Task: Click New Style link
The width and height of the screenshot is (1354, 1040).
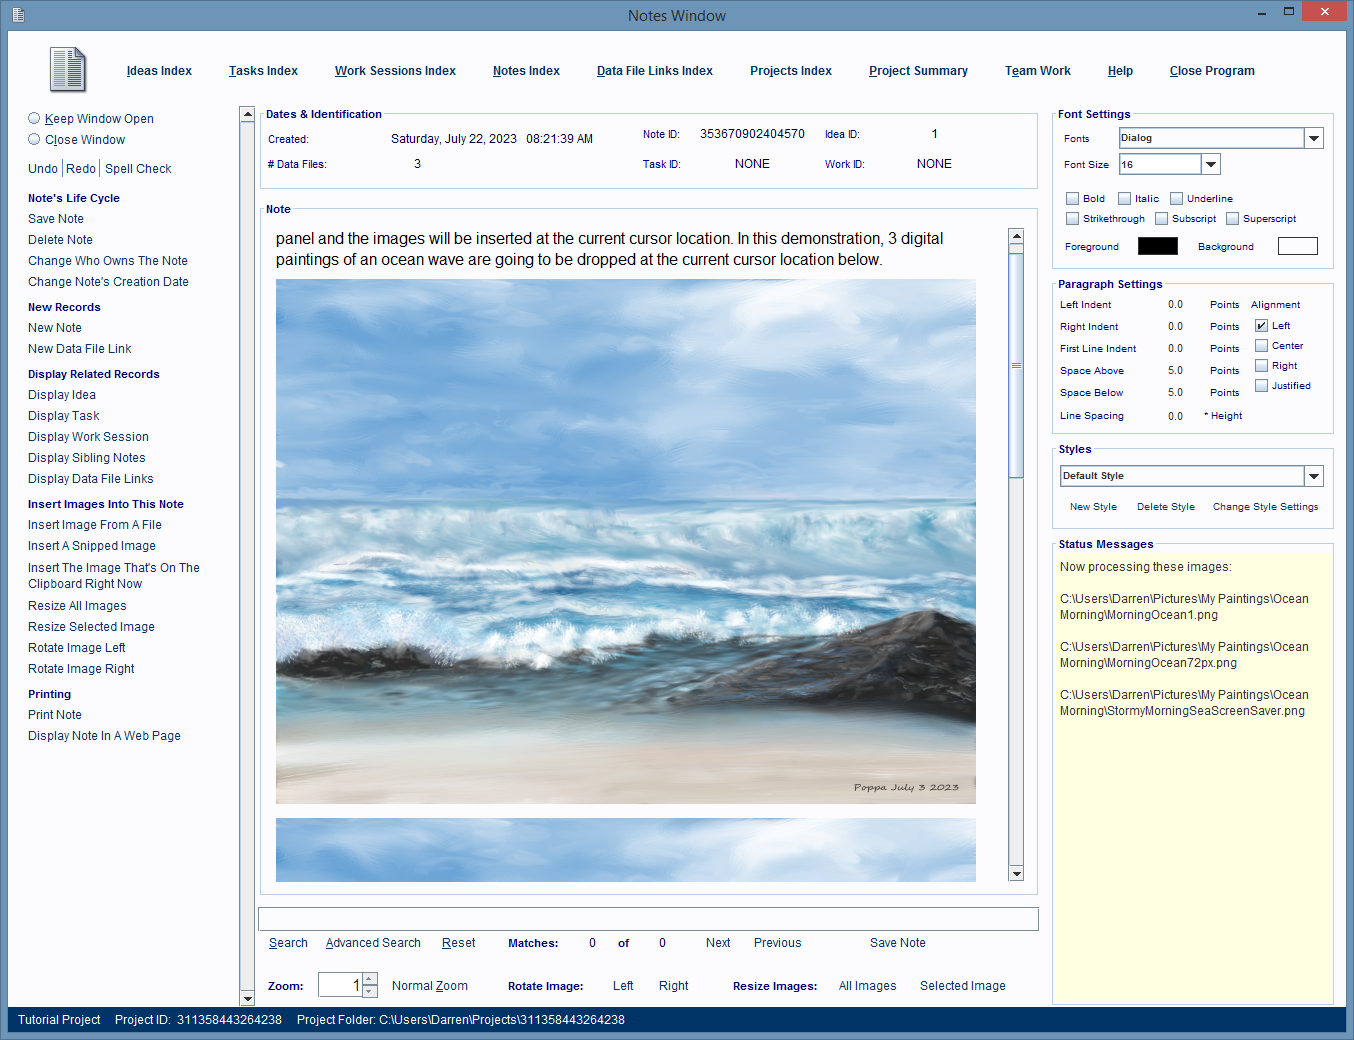Action: click(x=1093, y=507)
